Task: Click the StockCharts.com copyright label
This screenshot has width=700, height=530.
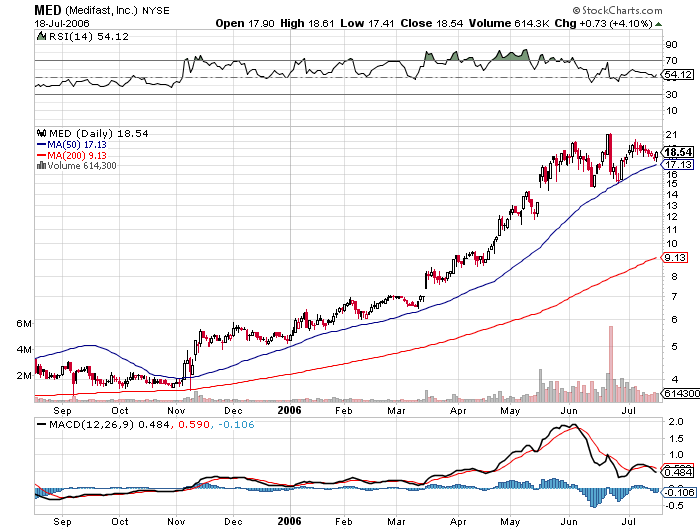Action: pyautogui.click(x=617, y=10)
